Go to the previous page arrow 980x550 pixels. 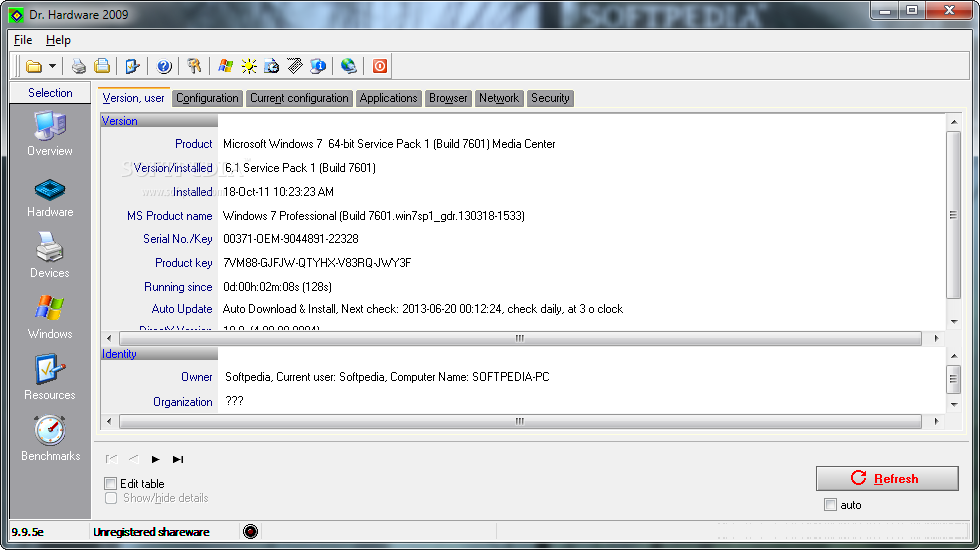tap(133, 459)
